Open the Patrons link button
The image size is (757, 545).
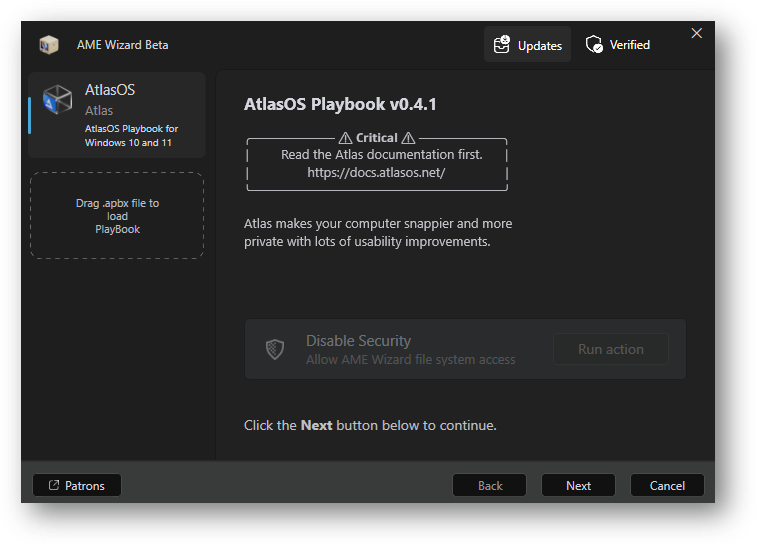[x=77, y=485]
